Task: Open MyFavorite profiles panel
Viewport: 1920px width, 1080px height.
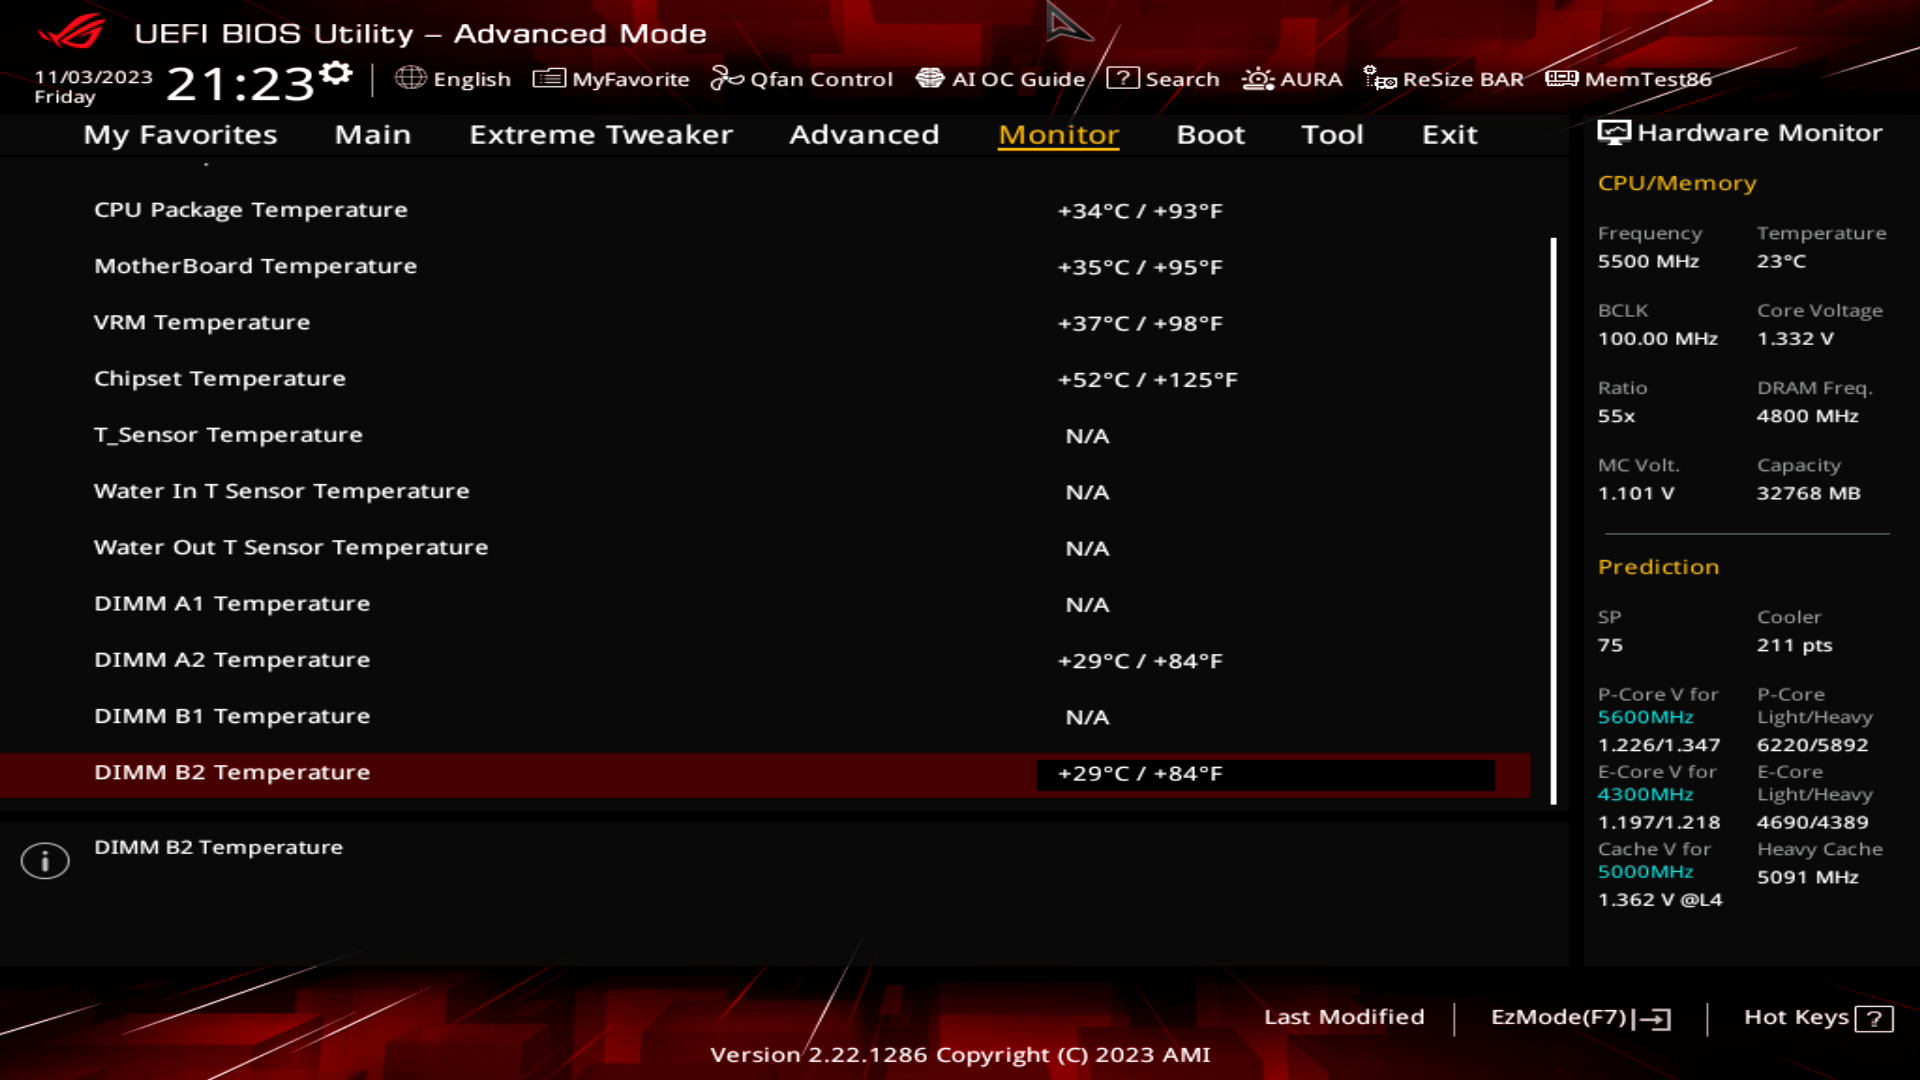Action: coord(609,79)
